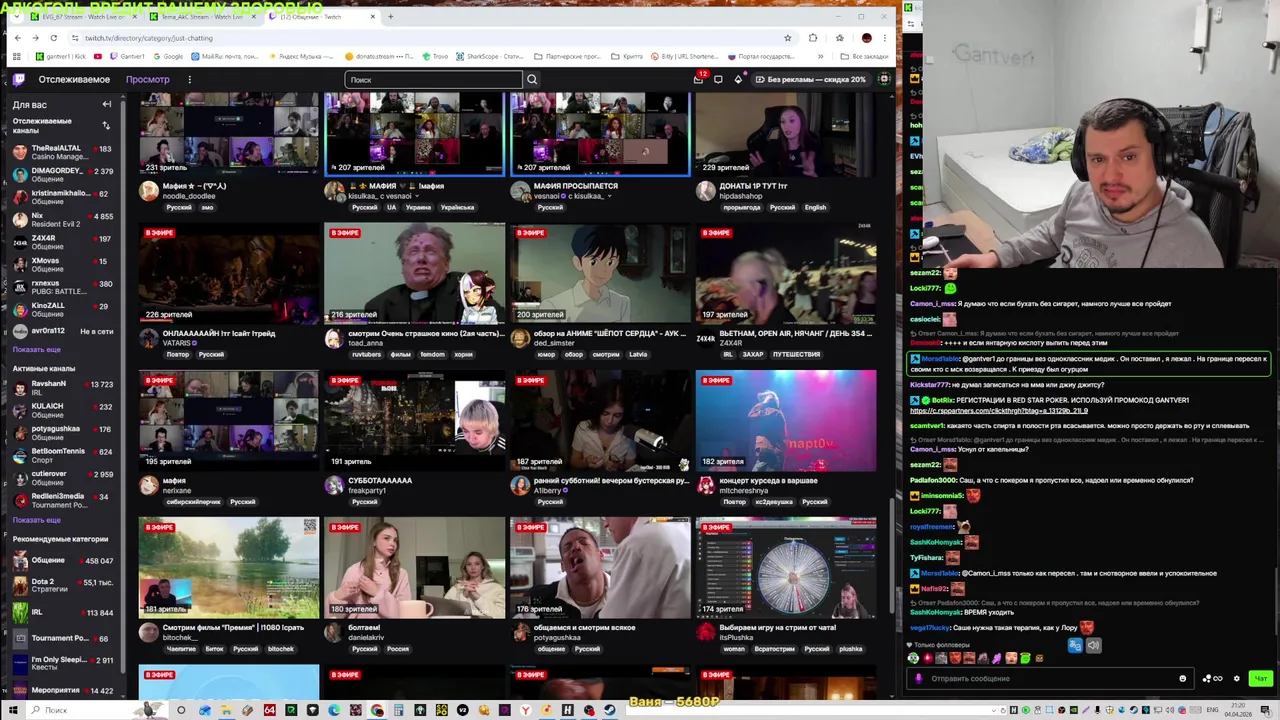Click Chrome icon in the taskbar

click(377, 710)
